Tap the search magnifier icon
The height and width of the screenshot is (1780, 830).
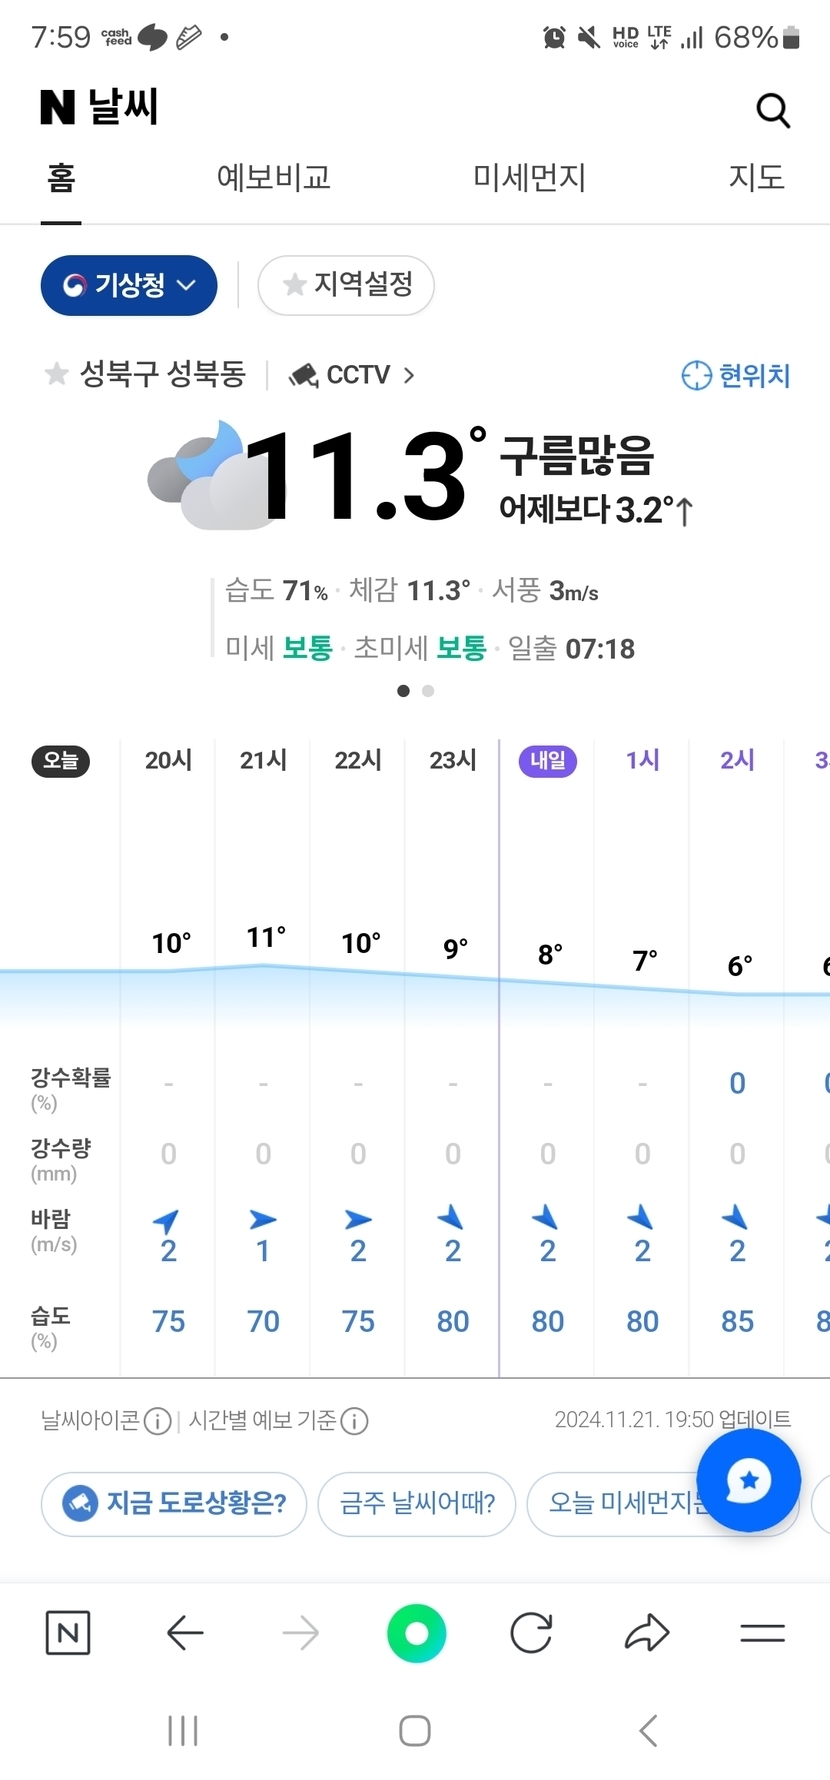click(x=772, y=110)
